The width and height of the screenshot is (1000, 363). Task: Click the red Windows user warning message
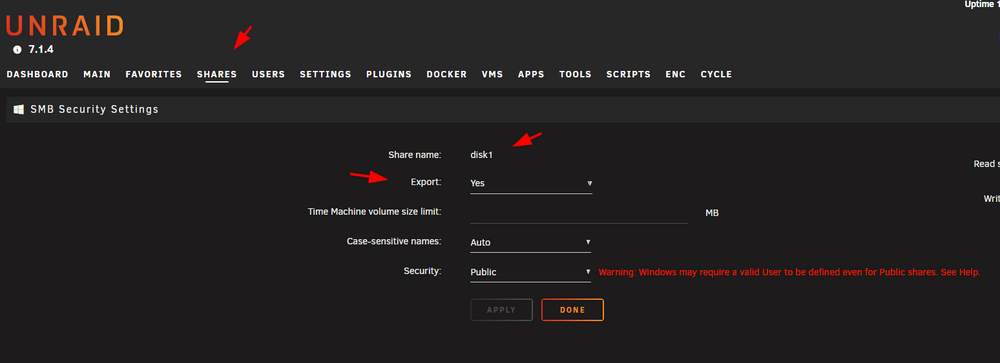[790, 272]
